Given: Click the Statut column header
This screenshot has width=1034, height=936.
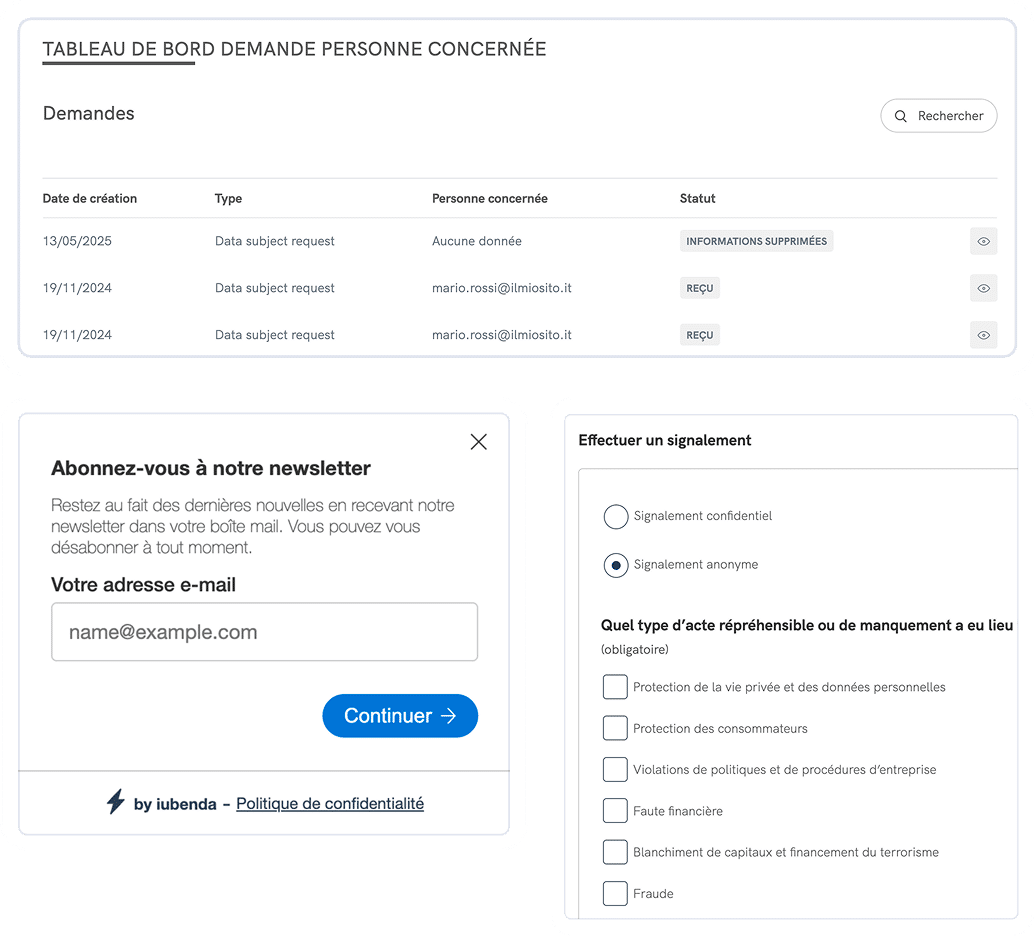Looking at the screenshot, I should click(x=697, y=198).
